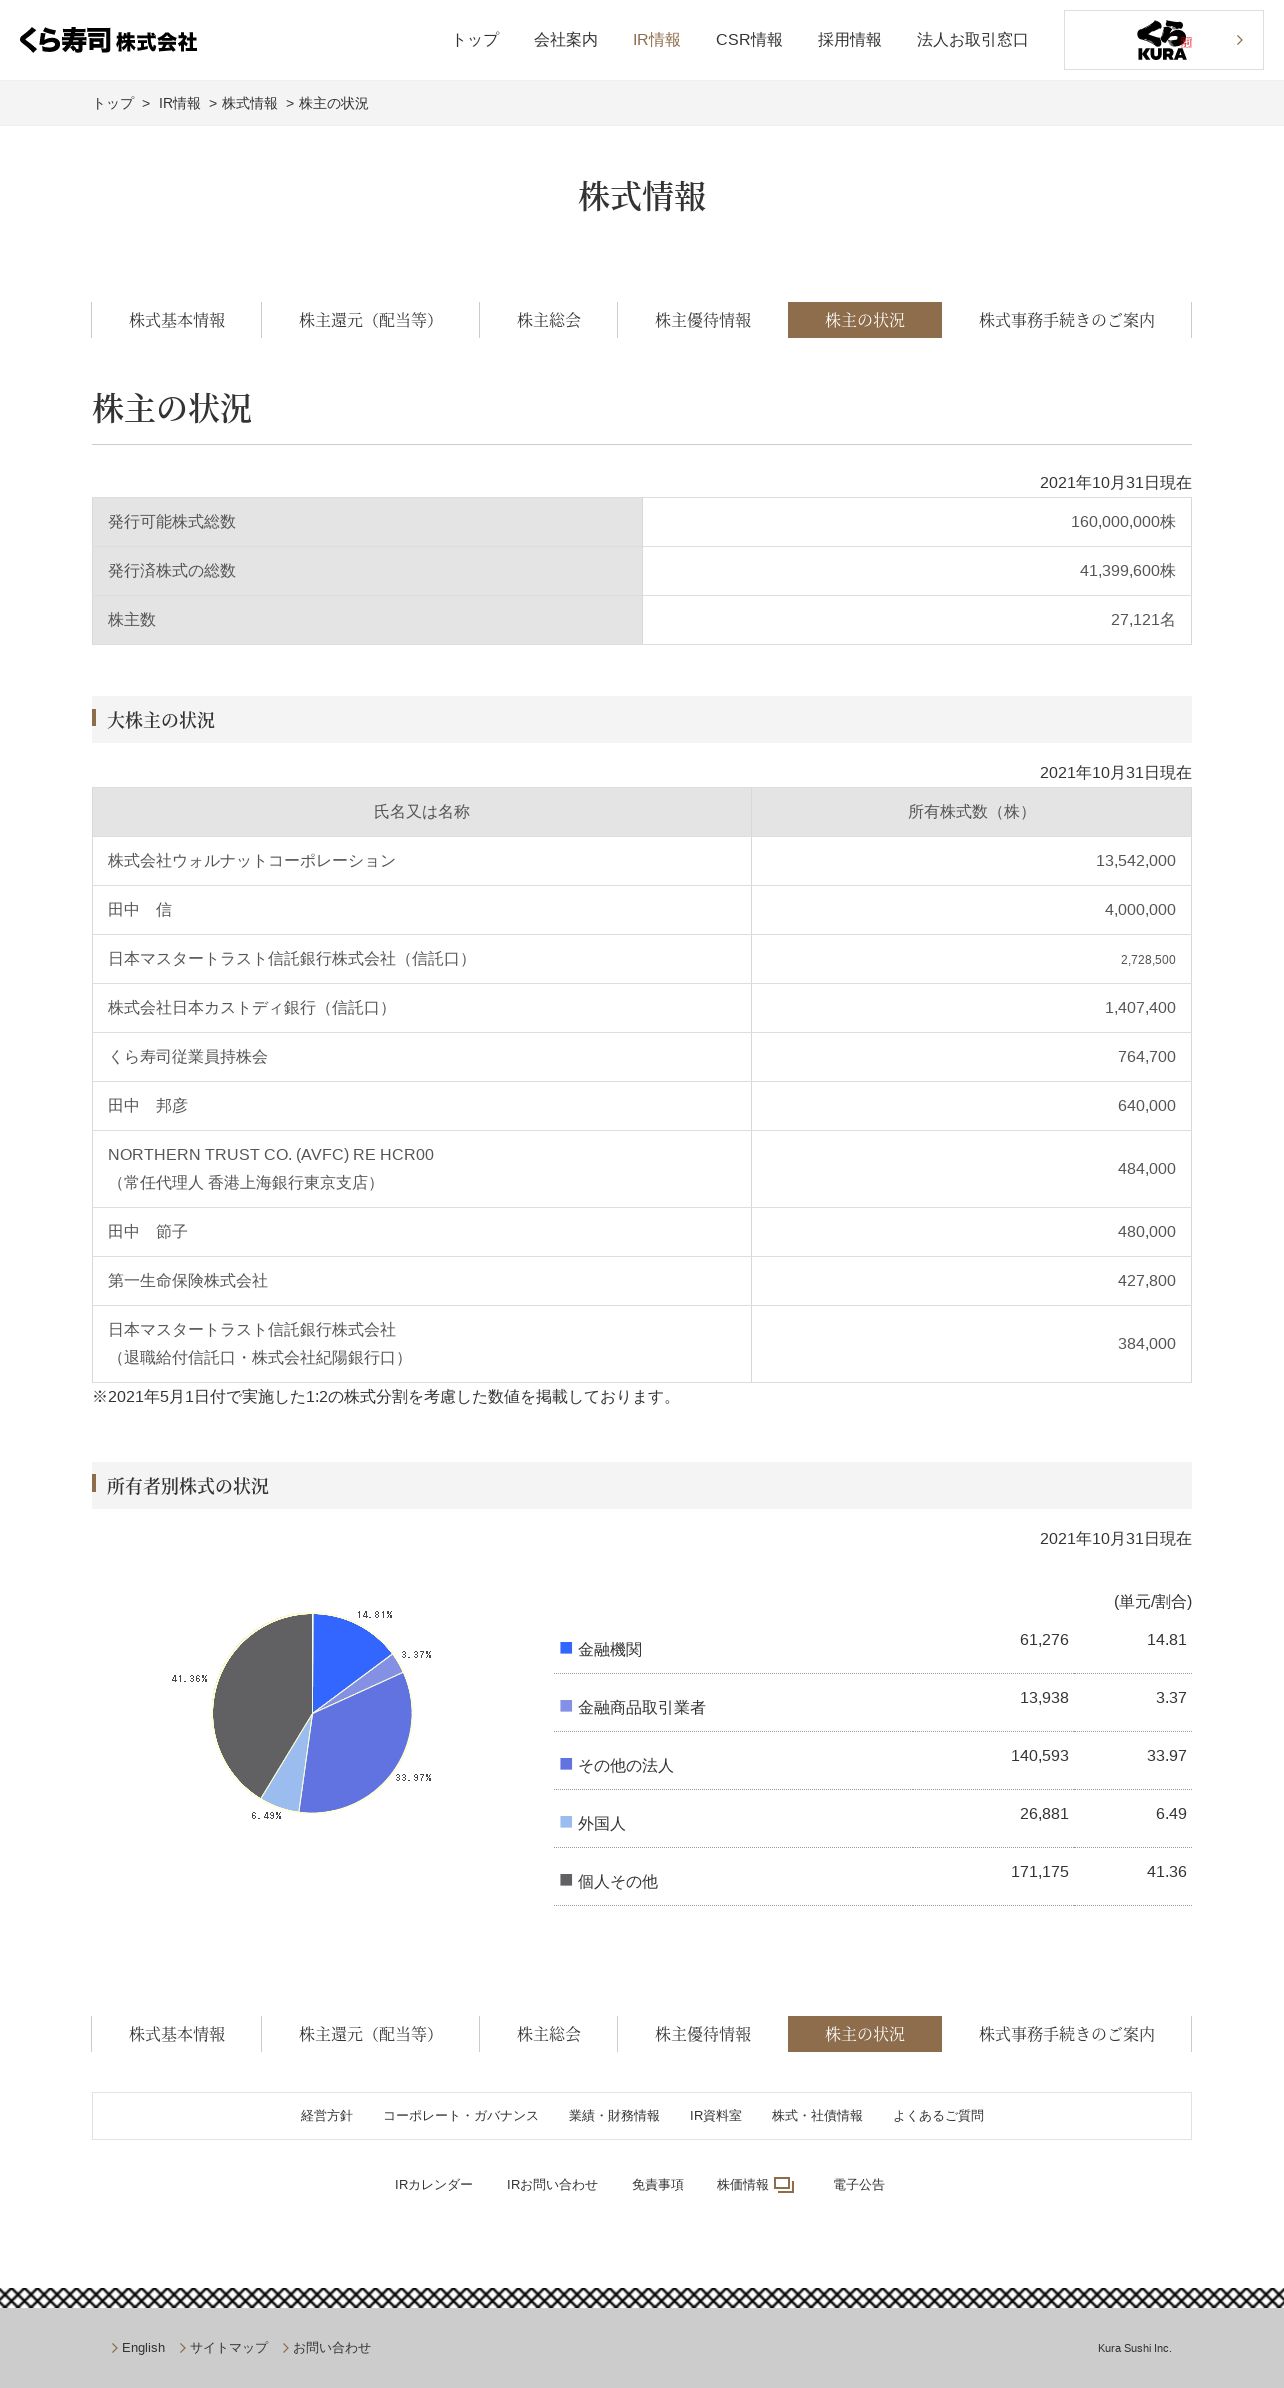Open the 免責事項 link
Image resolution: width=1284 pixels, height=2388 pixels.
coord(658,2185)
